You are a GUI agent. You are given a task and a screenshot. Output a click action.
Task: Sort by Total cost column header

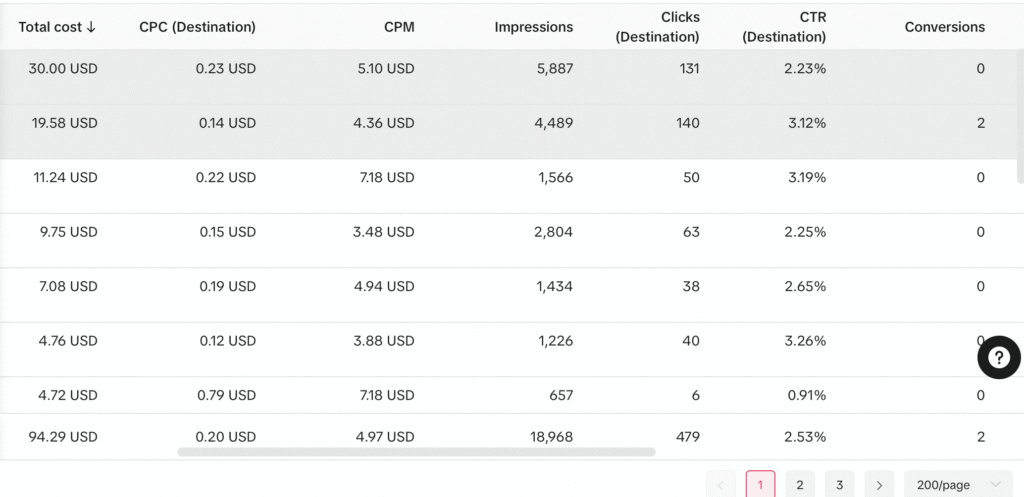(57, 27)
